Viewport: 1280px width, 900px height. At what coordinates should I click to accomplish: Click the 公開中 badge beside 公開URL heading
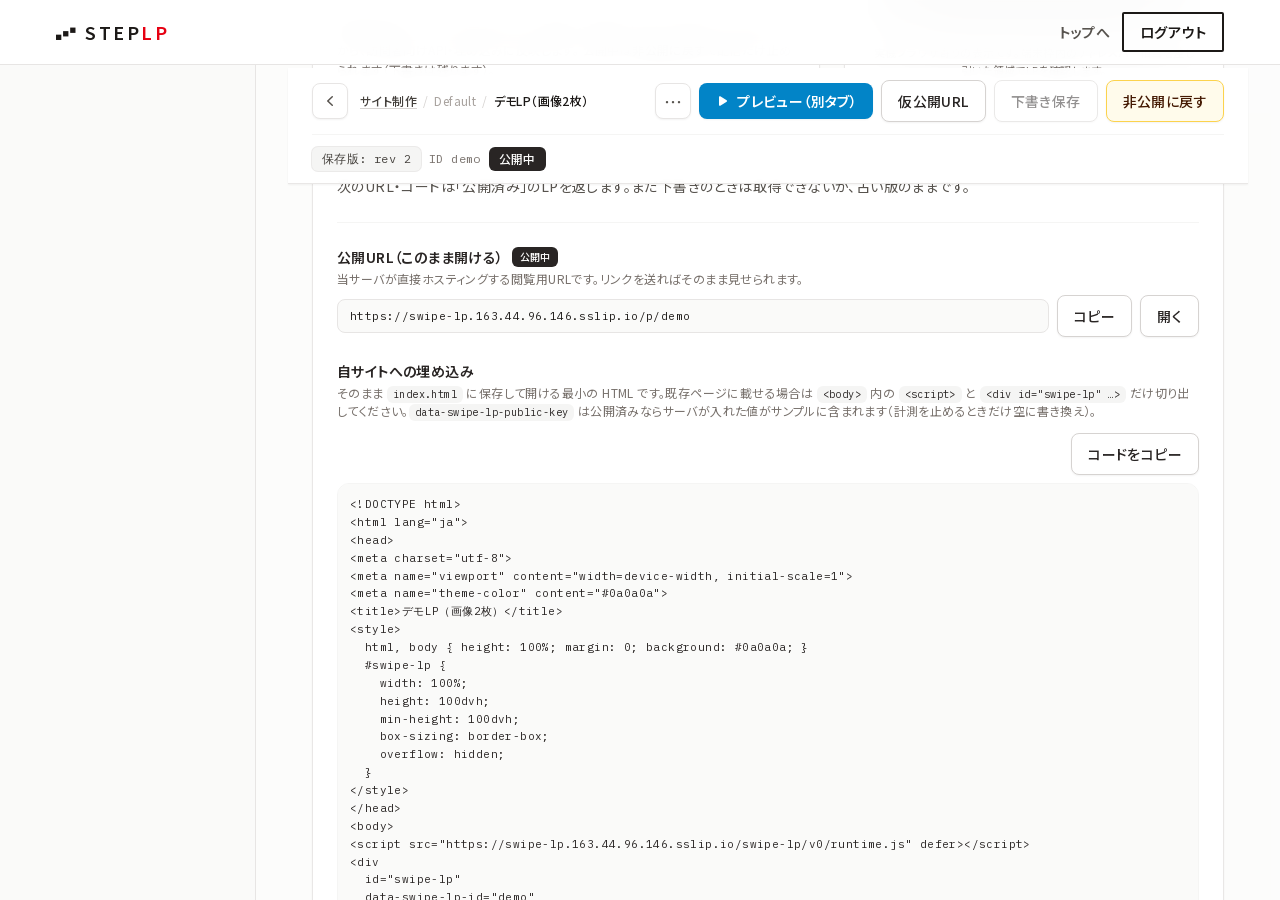[x=535, y=257]
